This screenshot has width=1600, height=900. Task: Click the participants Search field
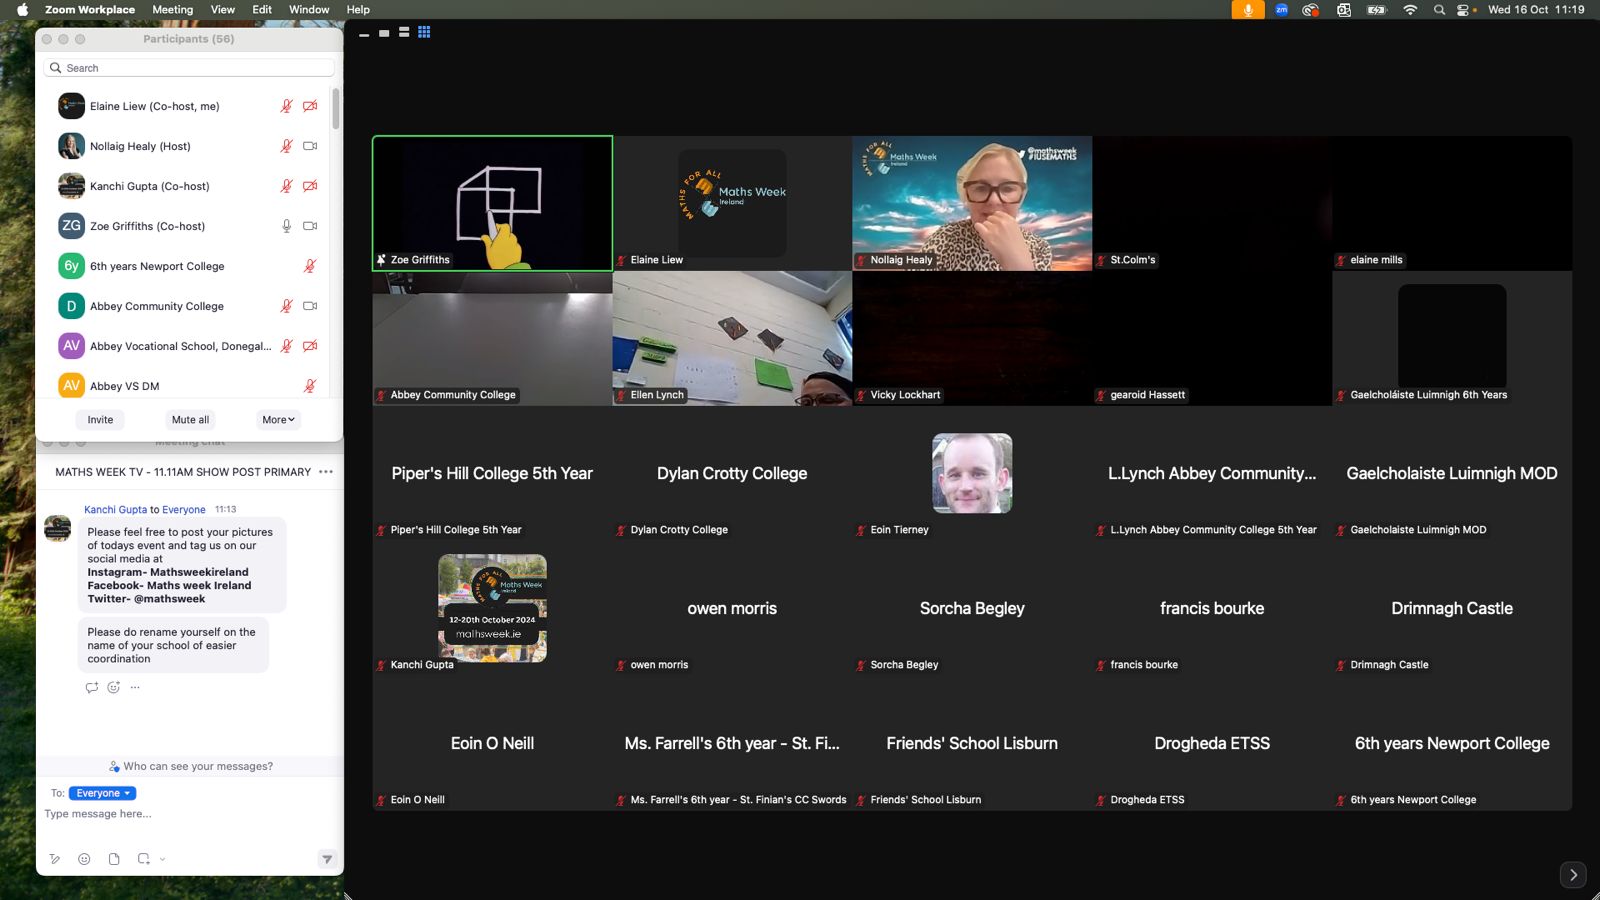point(189,68)
